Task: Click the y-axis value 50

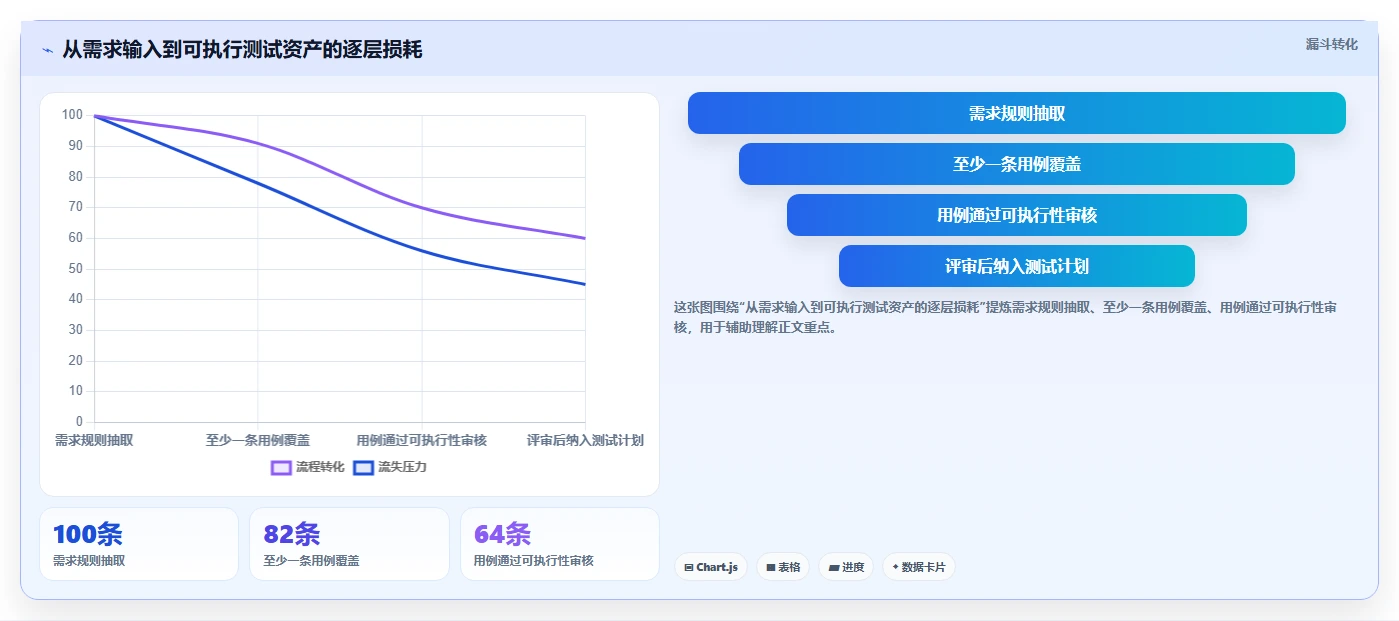Action: pyautogui.click(x=76, y=269)
